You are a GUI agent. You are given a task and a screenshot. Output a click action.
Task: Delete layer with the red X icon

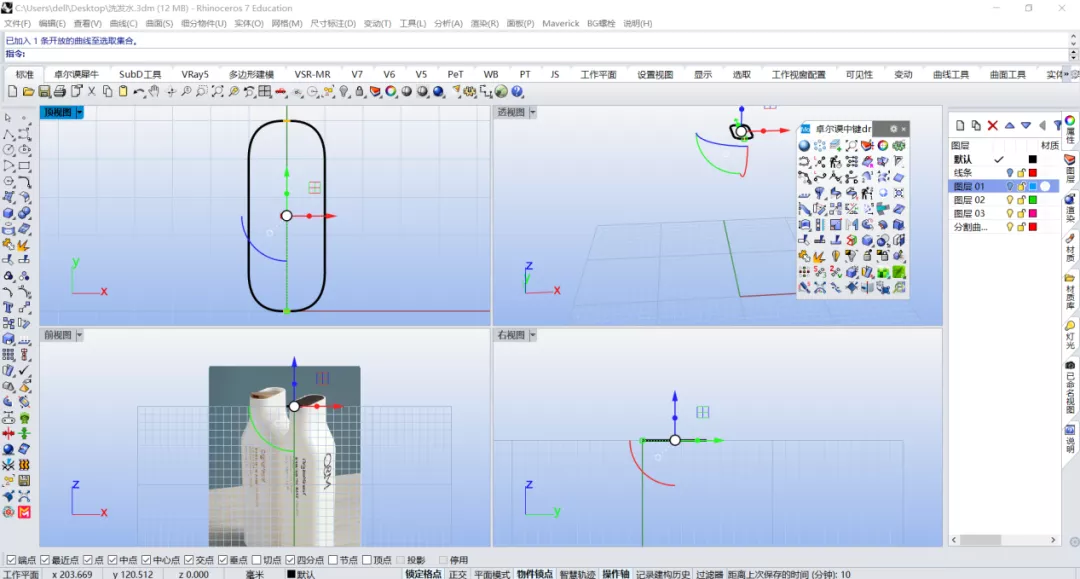993,125
